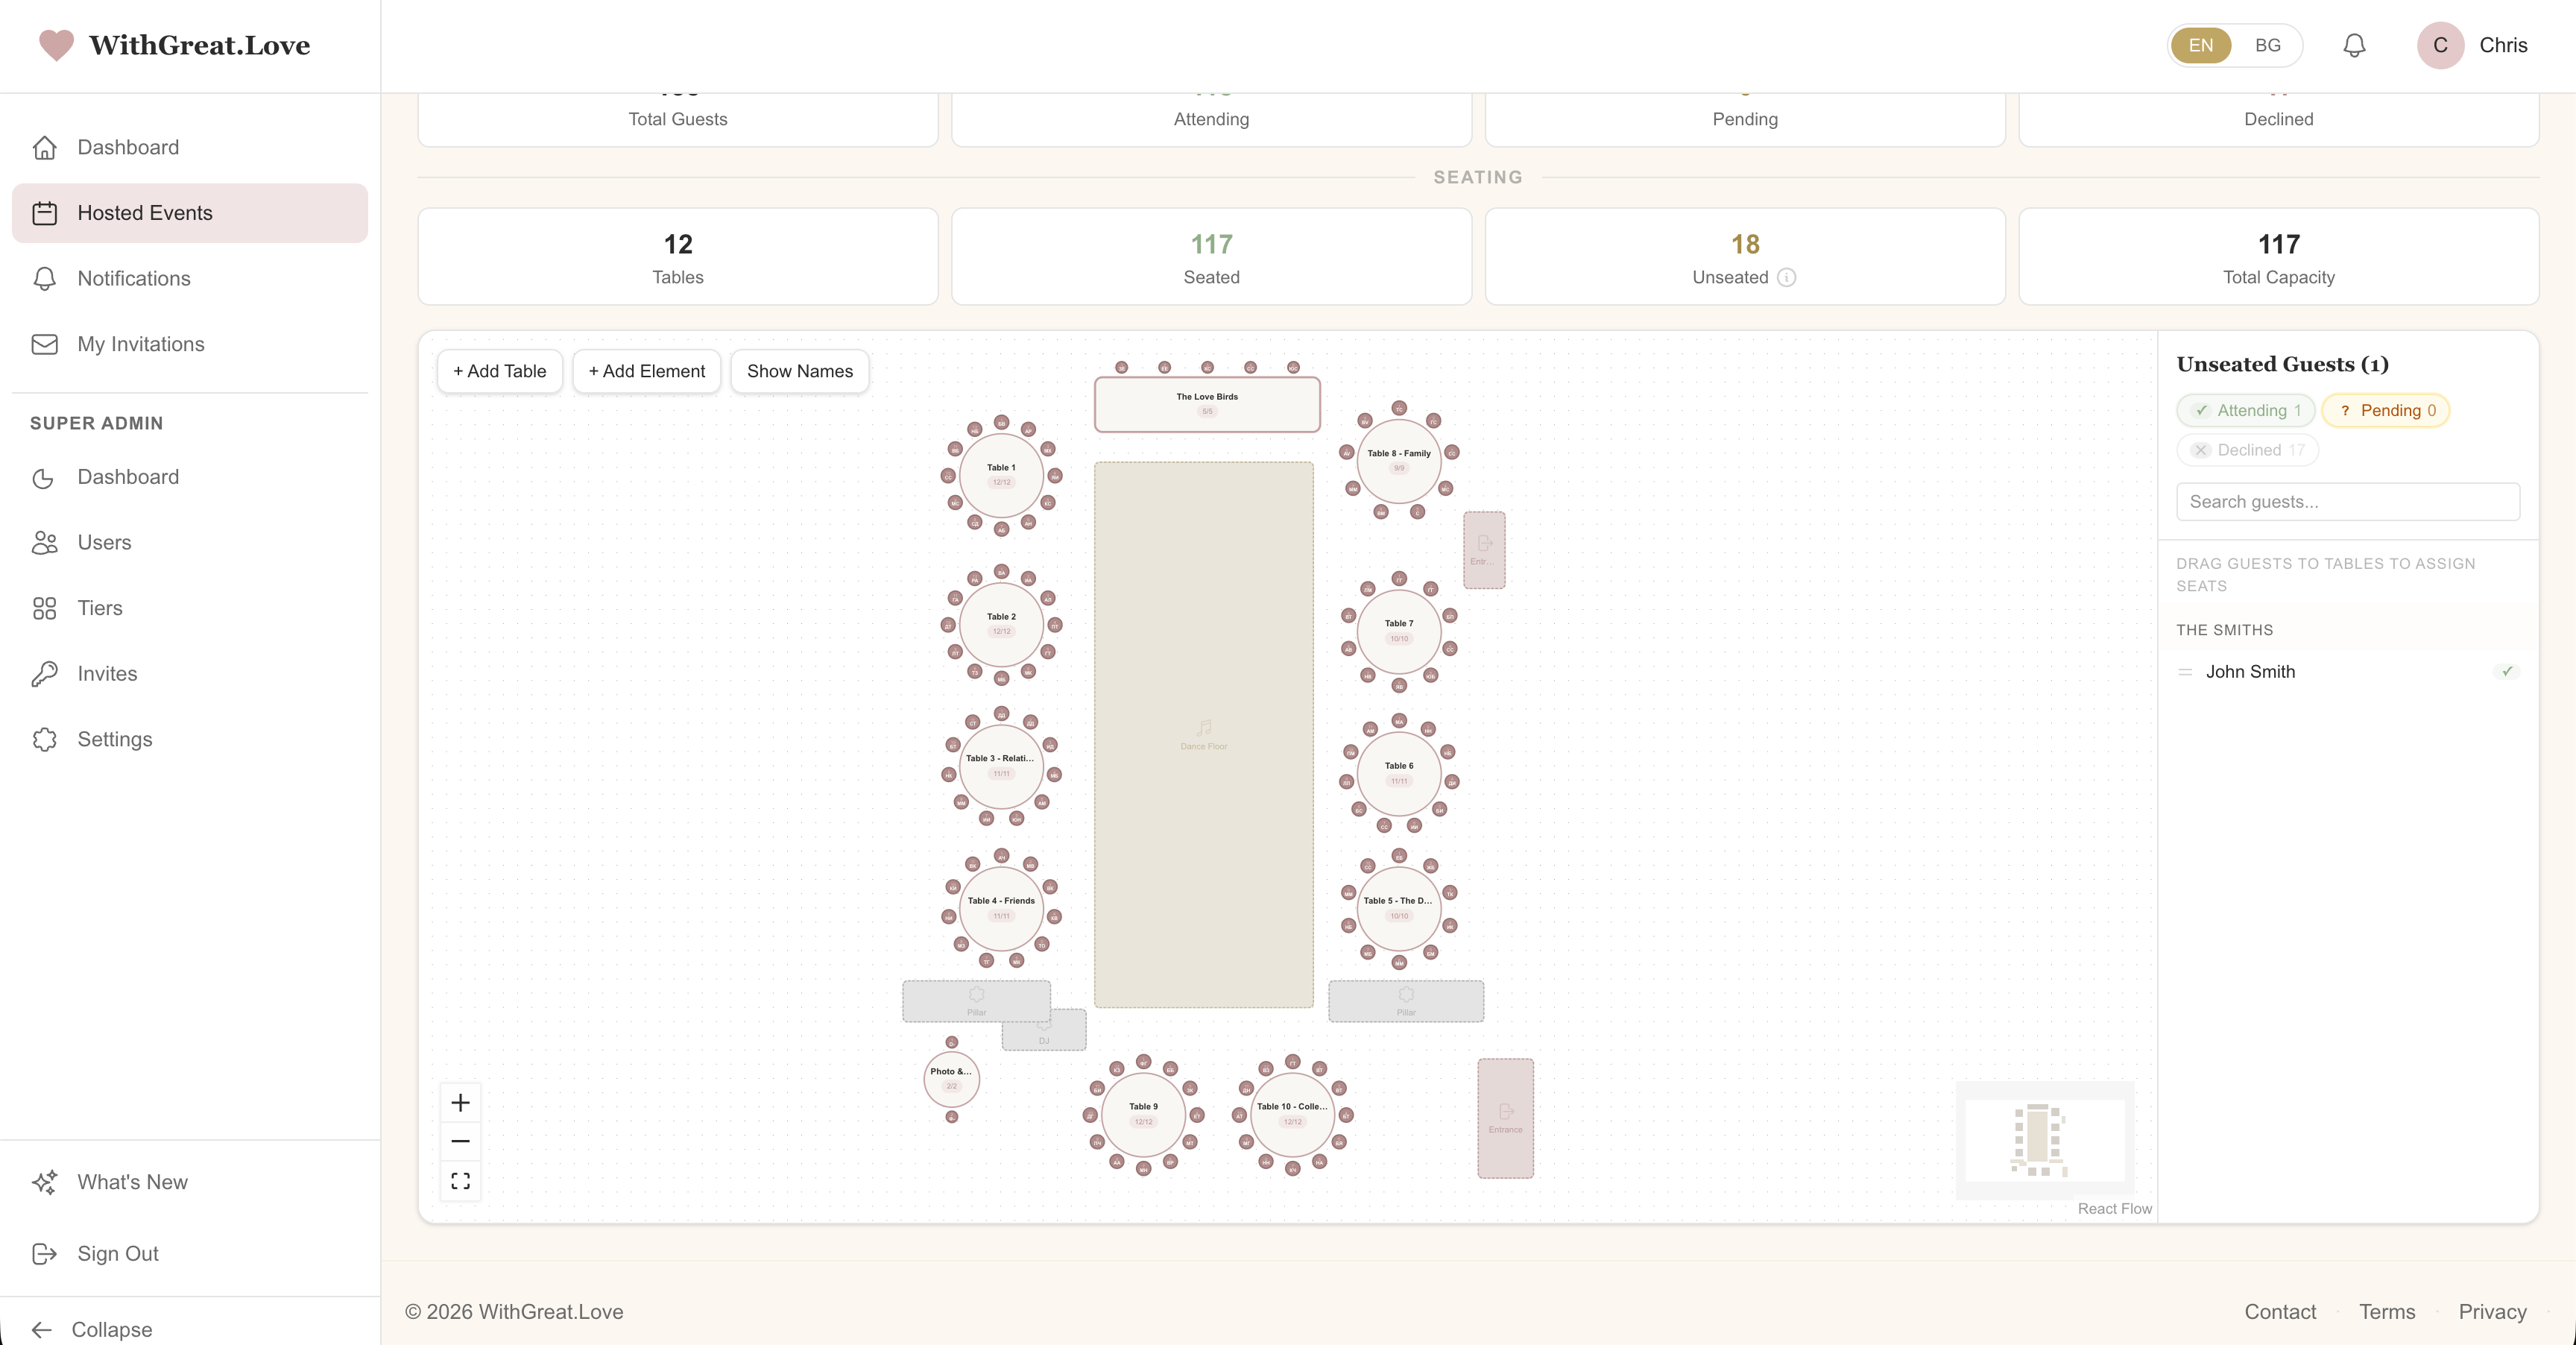The width and height of the screenshot is (2576, 1345).
Task: Select John Smith in unseated list
Action: coord(2348,672)
